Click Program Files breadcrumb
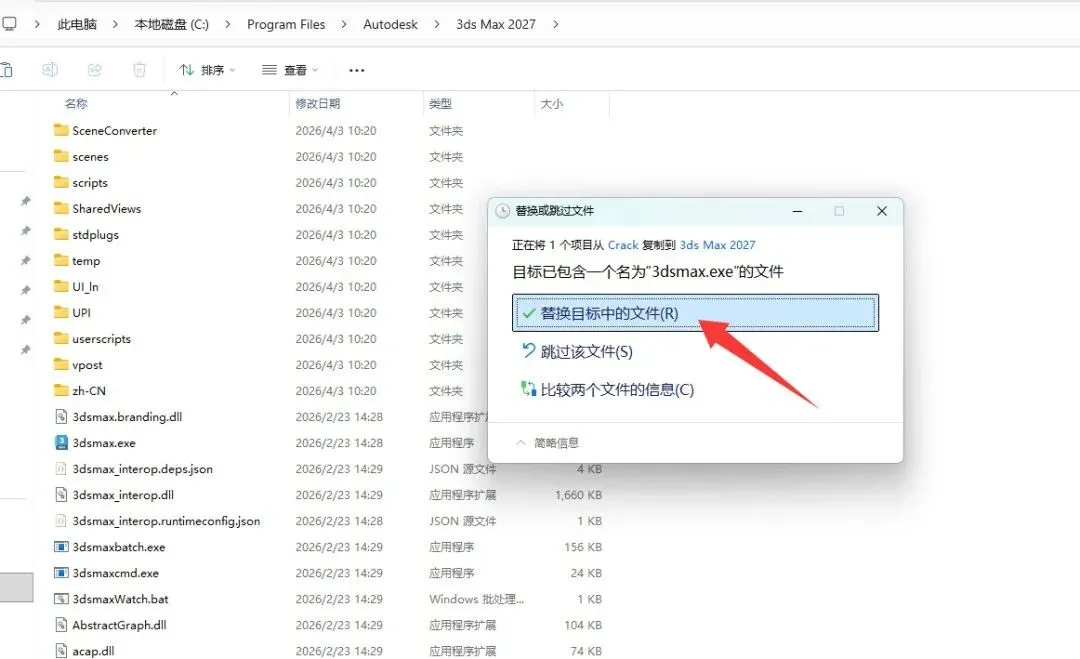Viewport: 1080px width, 659px height. 286,24
